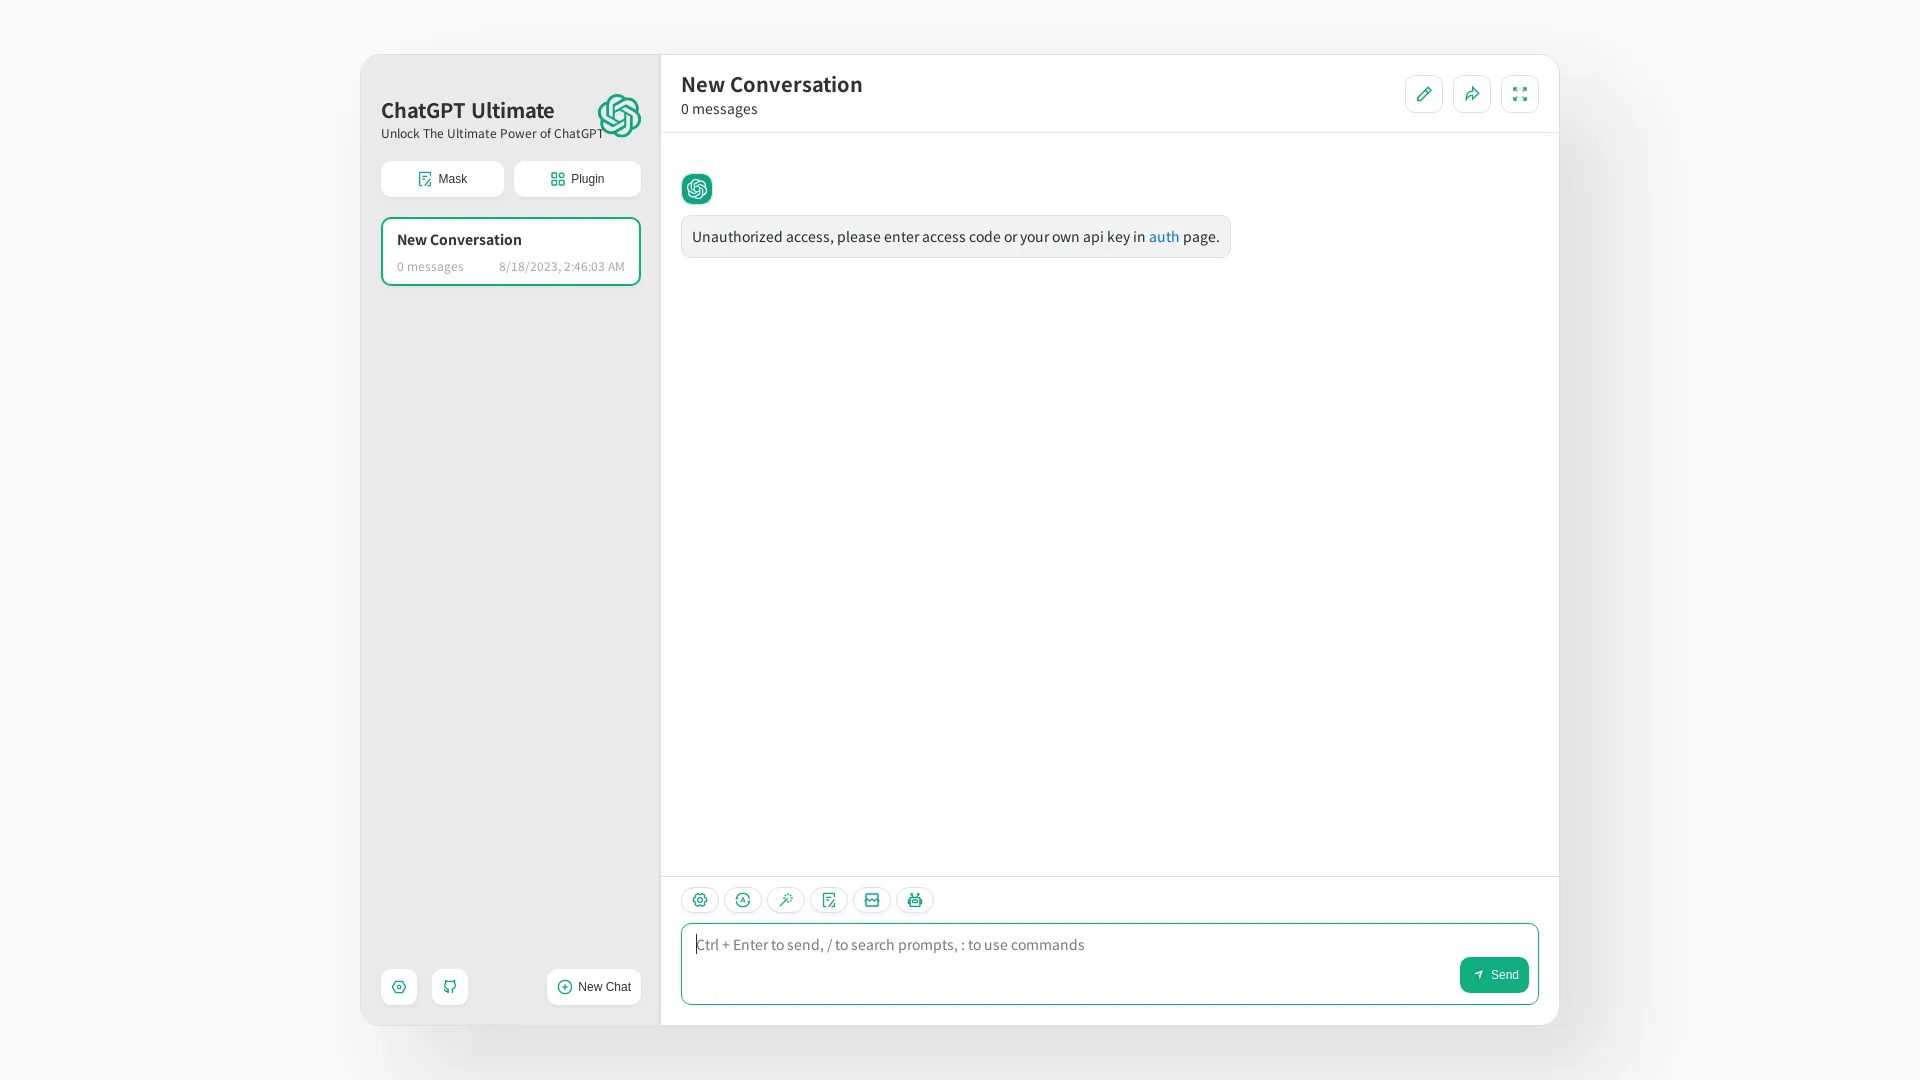Toggle fullscreen with the expand icon

(1520, 94)
